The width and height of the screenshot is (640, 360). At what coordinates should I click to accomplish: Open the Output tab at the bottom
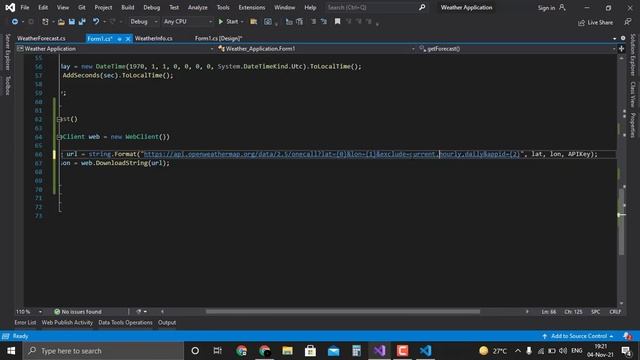coord(167,322)
